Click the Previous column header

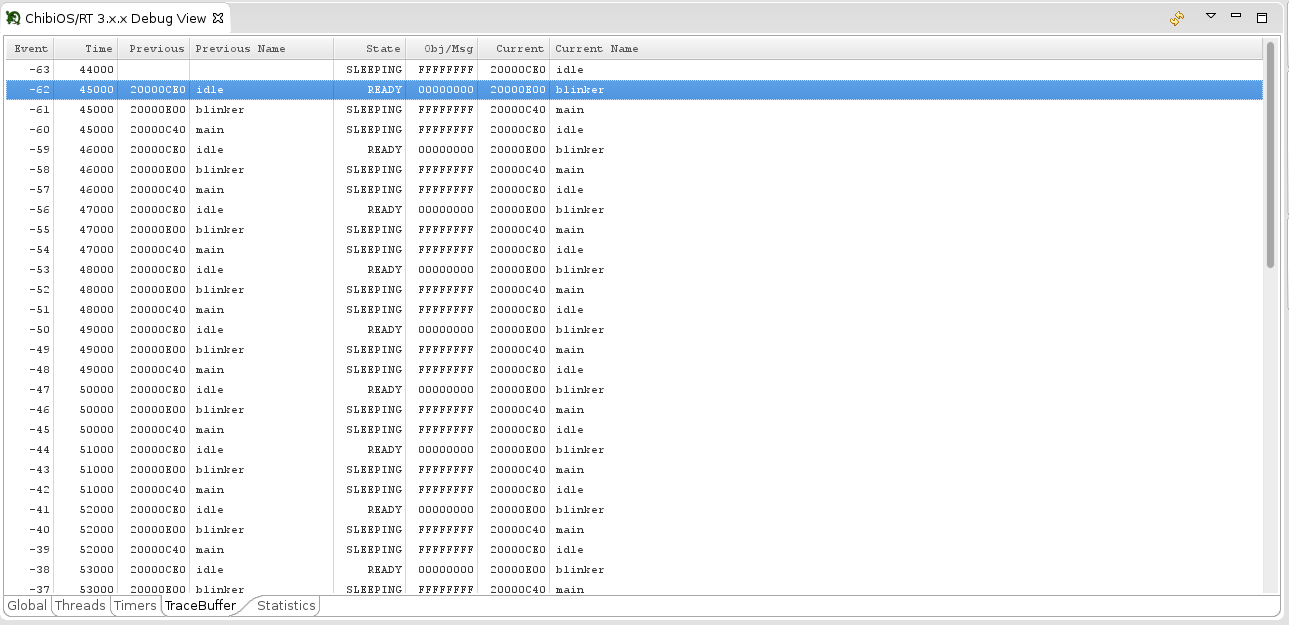[154, 49]
